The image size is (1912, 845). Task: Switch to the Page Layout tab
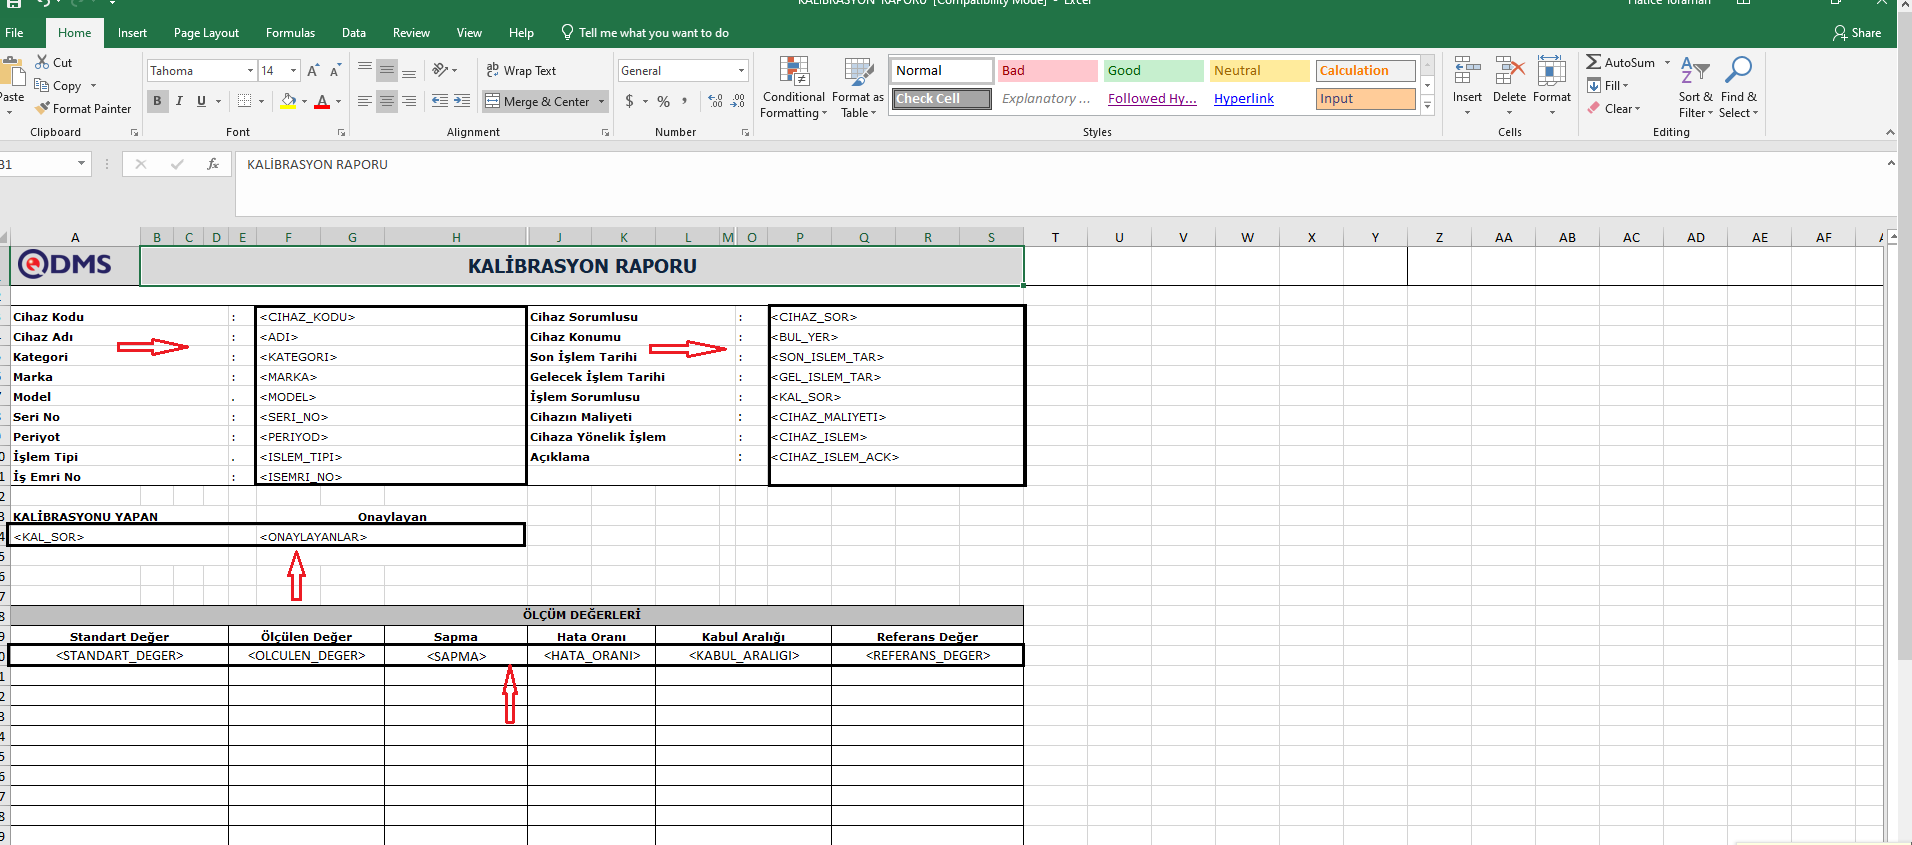(x=206, y=33)
